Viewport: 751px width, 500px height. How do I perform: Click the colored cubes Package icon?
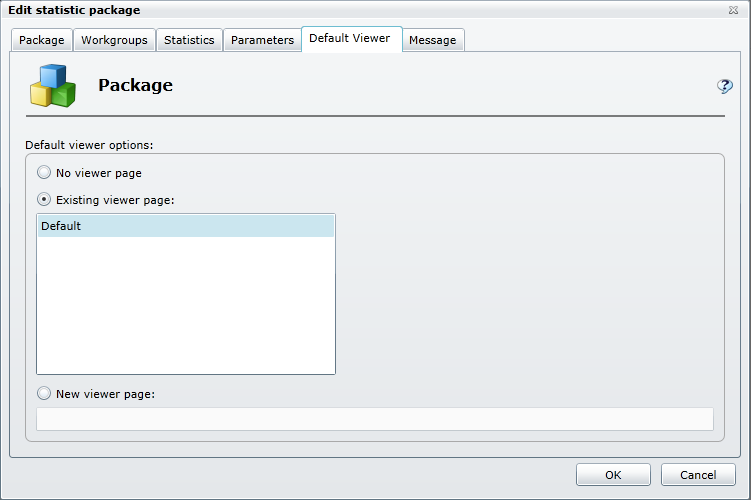tap(53, 86)
